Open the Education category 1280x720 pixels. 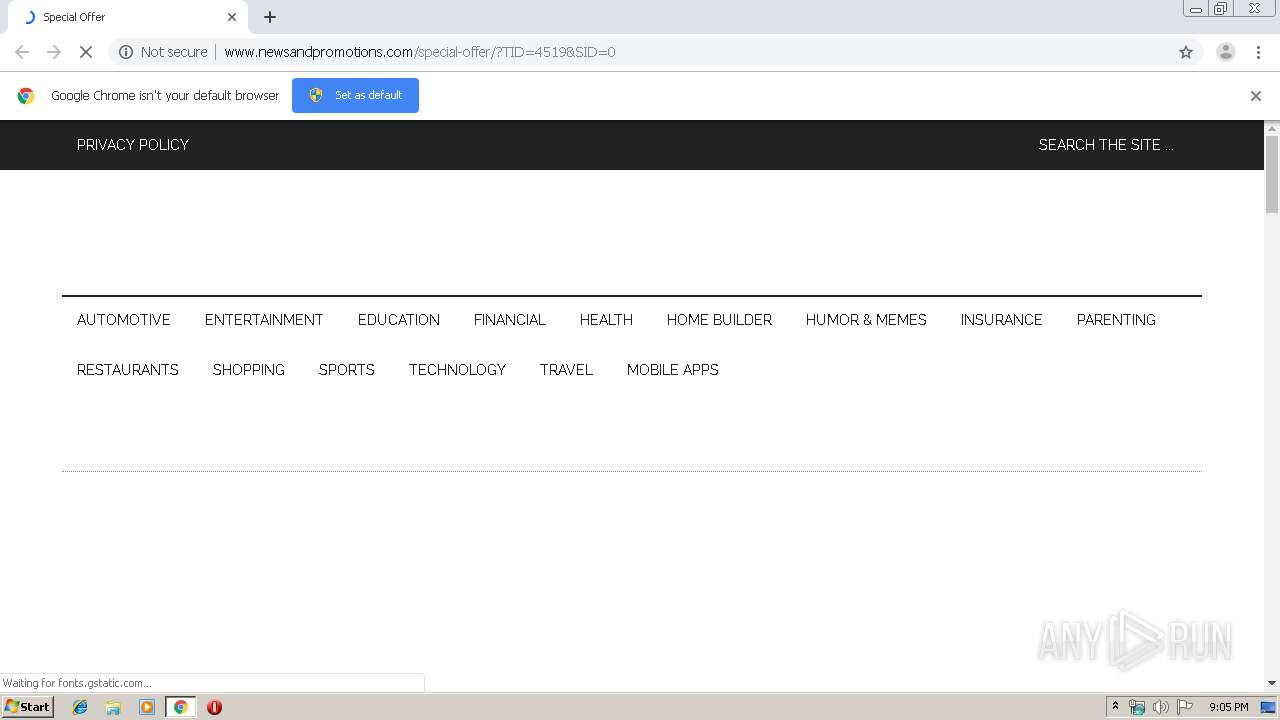(399, 320)
